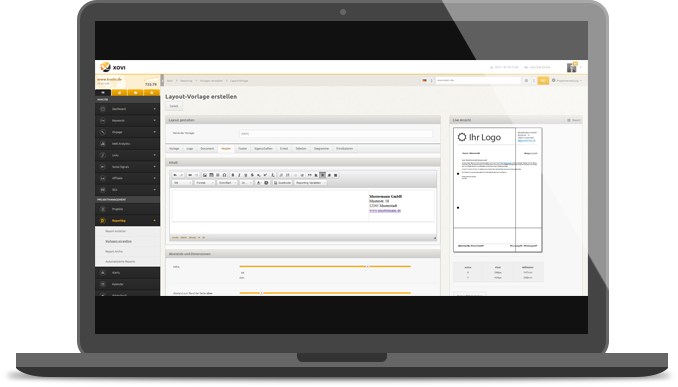This screenshot has width=678, height=387.
Task: Click the Zurück button
Action: [174, 106]
